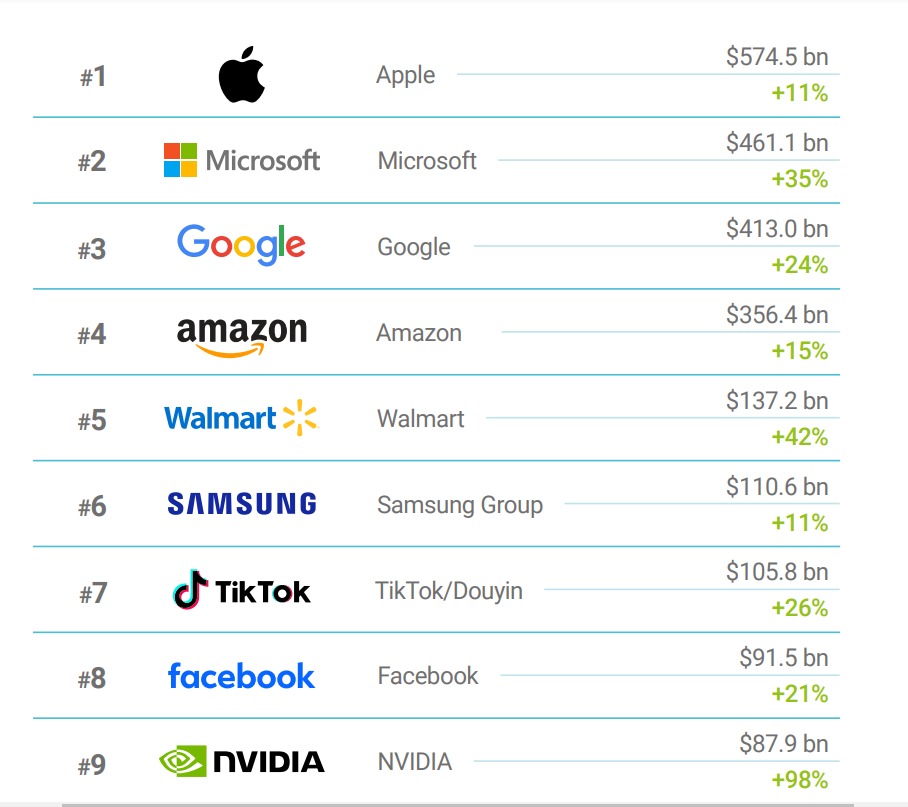This screenshot has width=908, height=807.
Task: Click Walmart's +42% growth figure
Action: click(x=799, y=437)
